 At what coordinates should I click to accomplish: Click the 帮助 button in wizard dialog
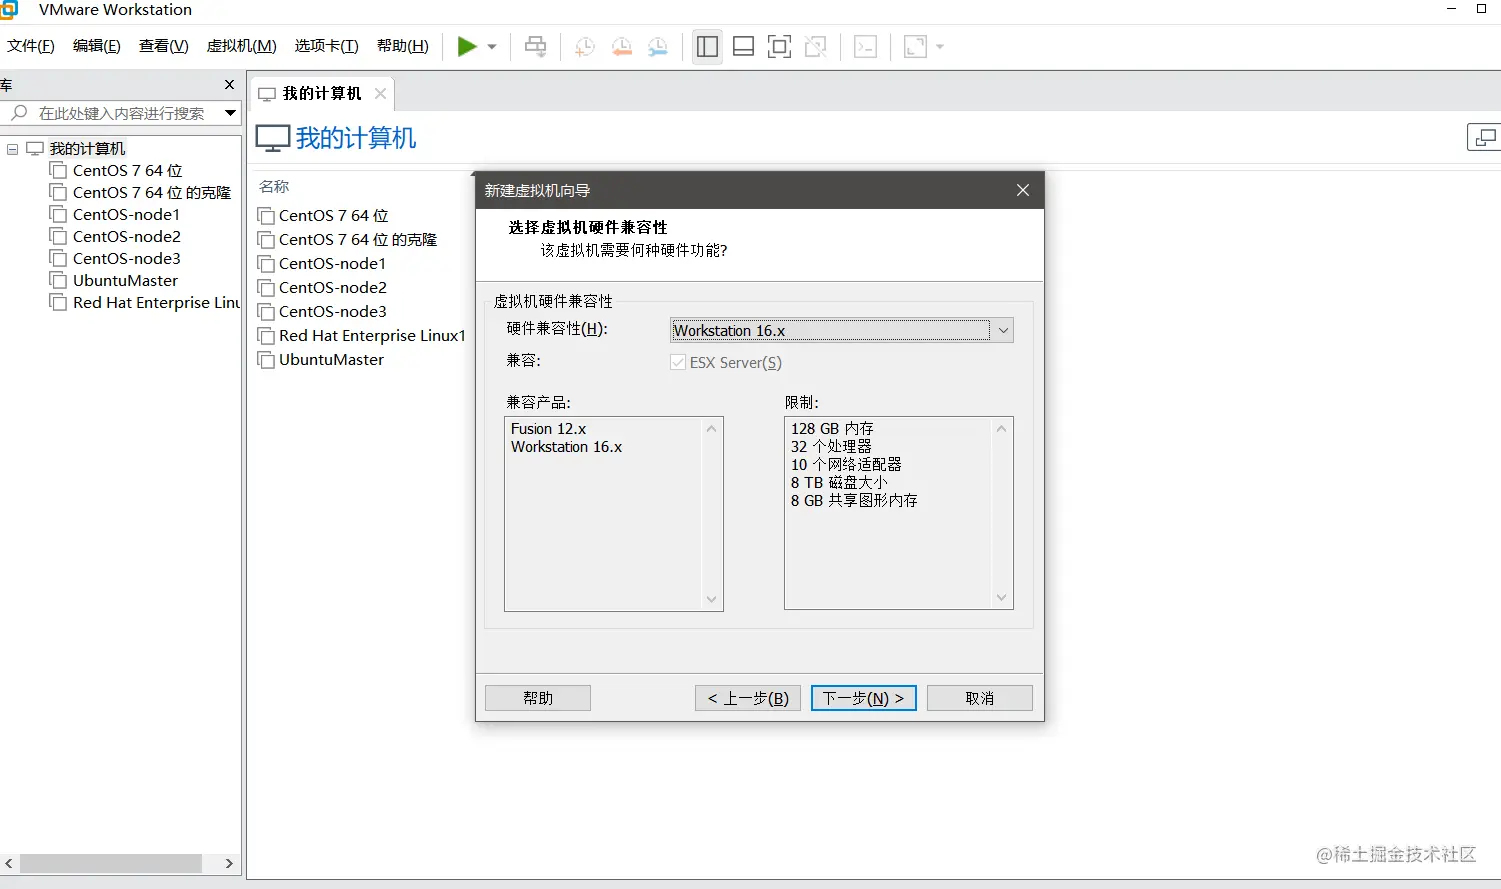click(x=538, y=698)
